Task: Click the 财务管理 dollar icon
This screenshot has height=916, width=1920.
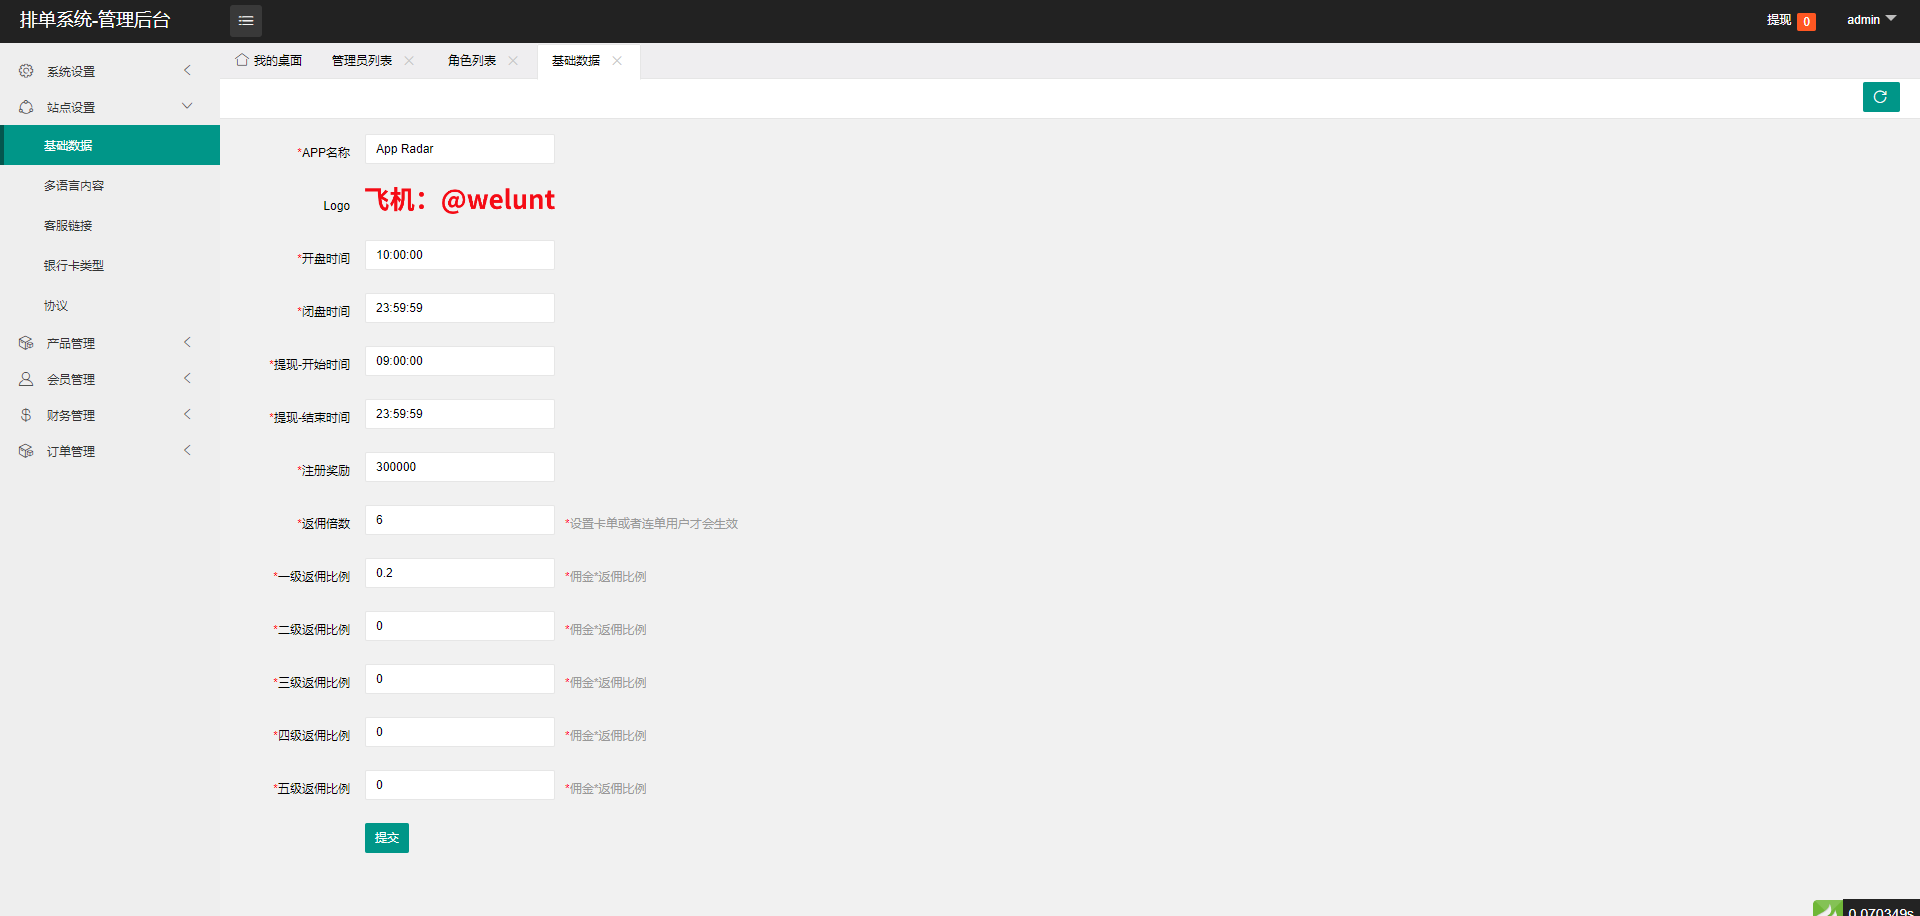Action: coord(26,415)
